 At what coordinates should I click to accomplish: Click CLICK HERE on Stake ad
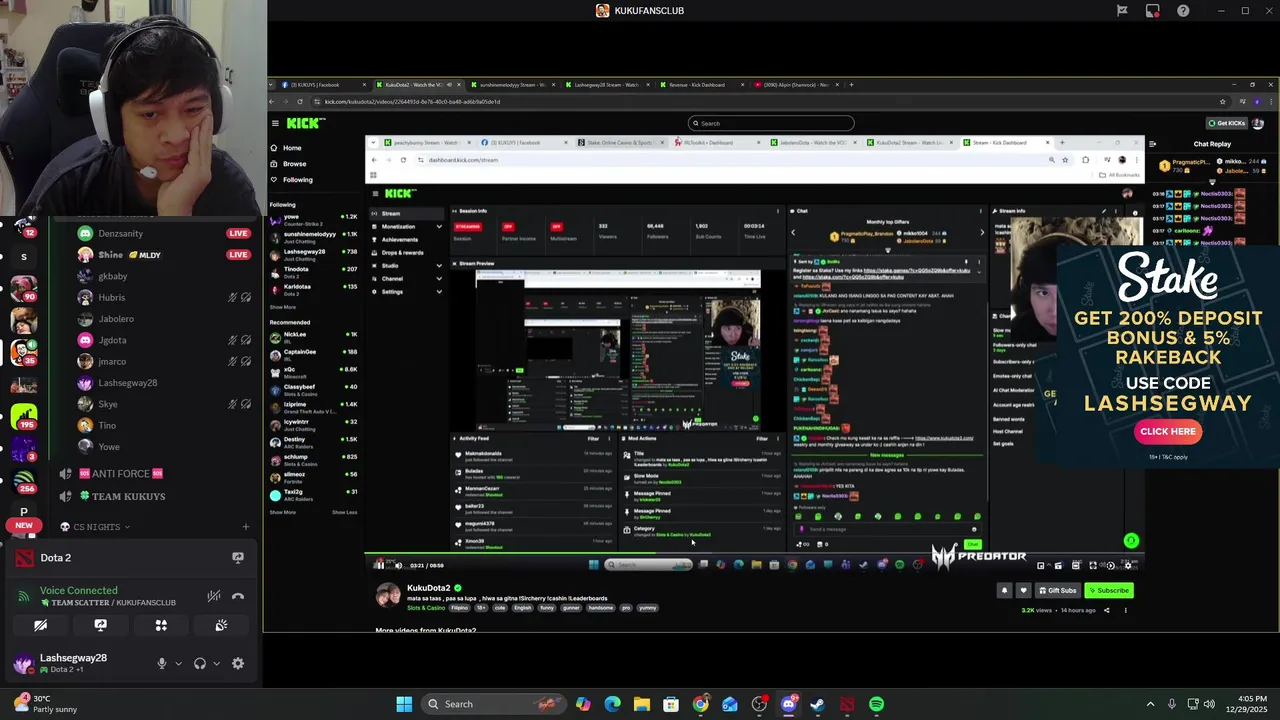click(1168, 432)
